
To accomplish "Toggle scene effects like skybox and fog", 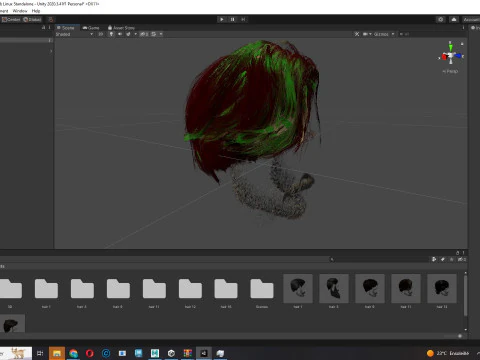I will click(129, 34).
